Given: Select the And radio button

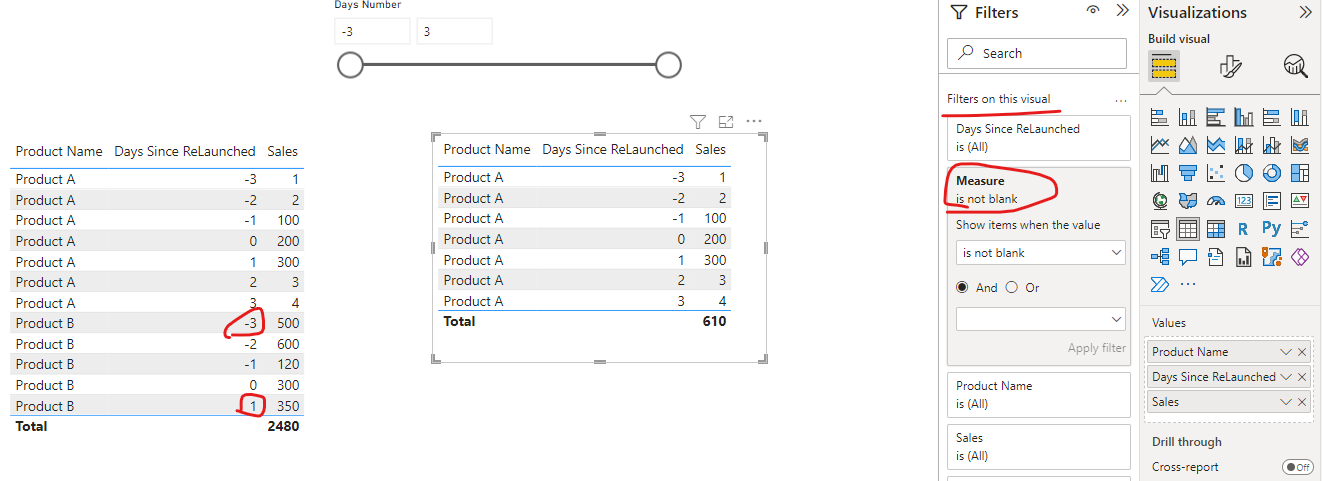Looking at the screenshot, I should 963,287.
